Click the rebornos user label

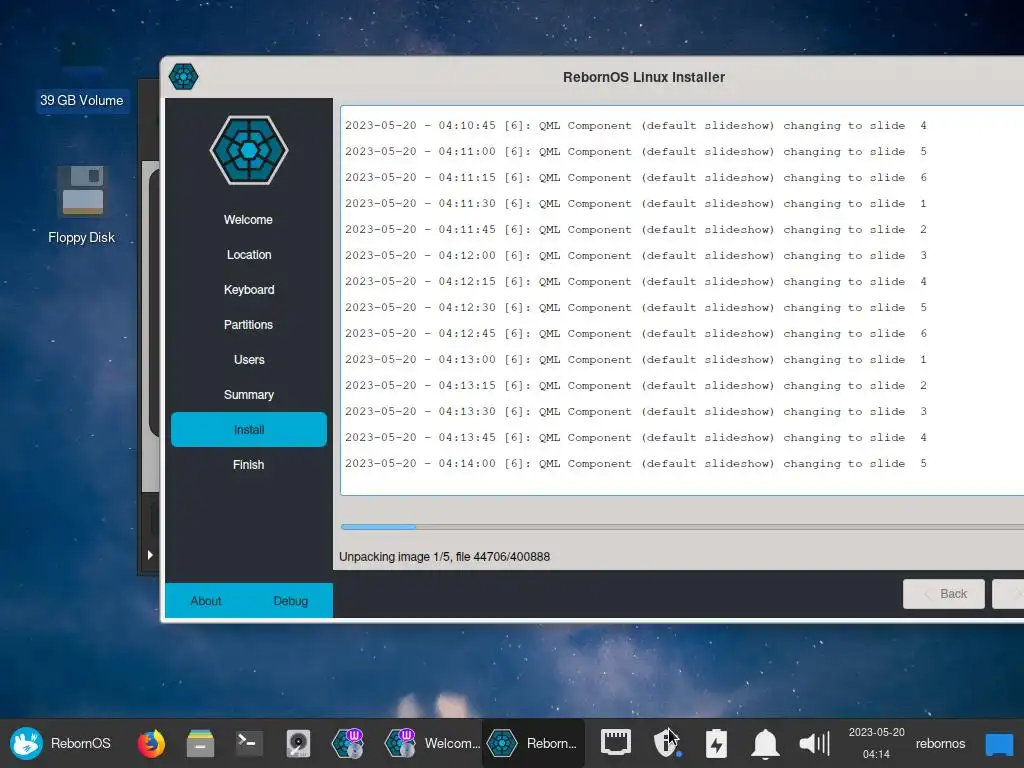940,743
